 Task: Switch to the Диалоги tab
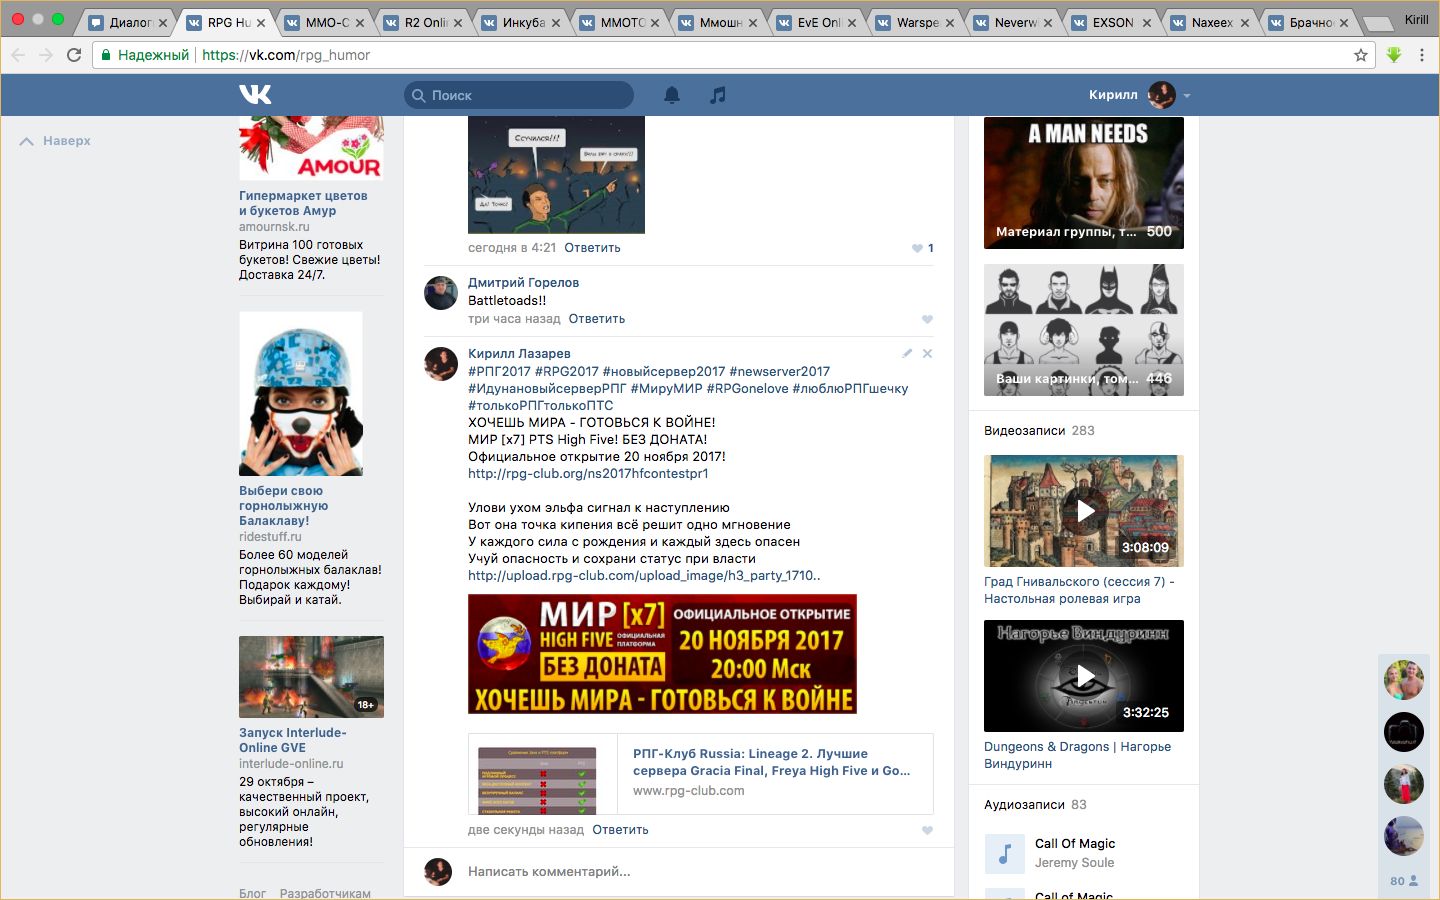click(129, 22)
